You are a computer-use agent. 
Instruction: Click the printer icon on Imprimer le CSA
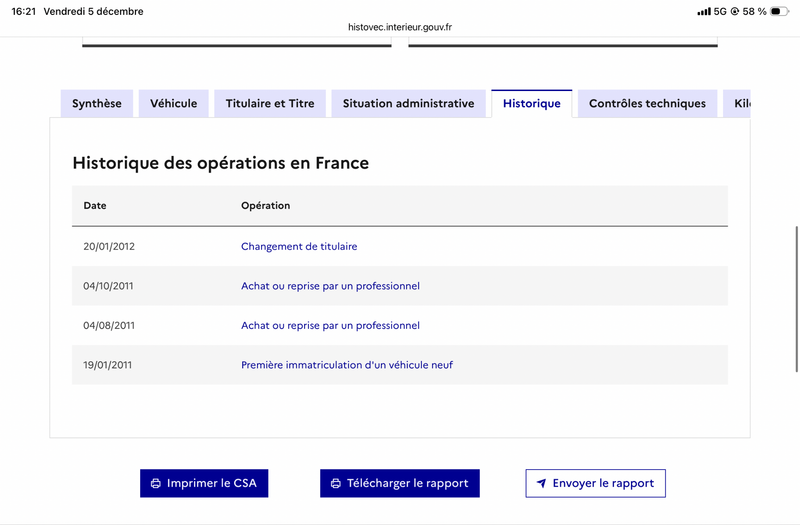156,484
